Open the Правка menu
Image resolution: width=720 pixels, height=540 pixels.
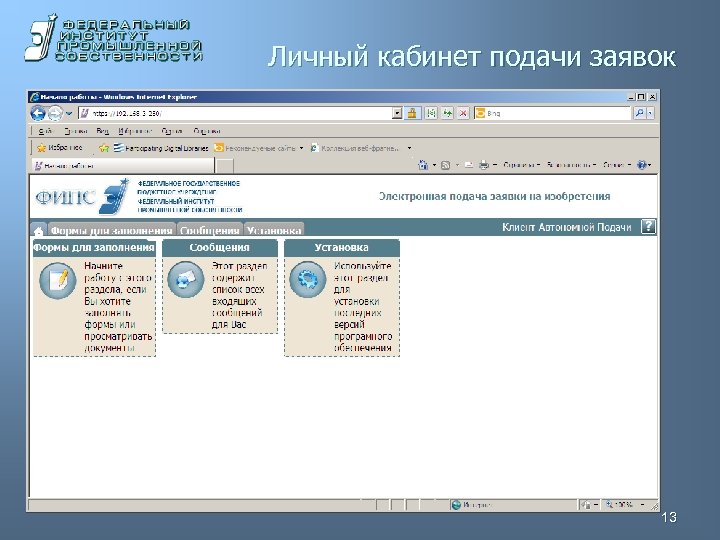pos(76,131)
